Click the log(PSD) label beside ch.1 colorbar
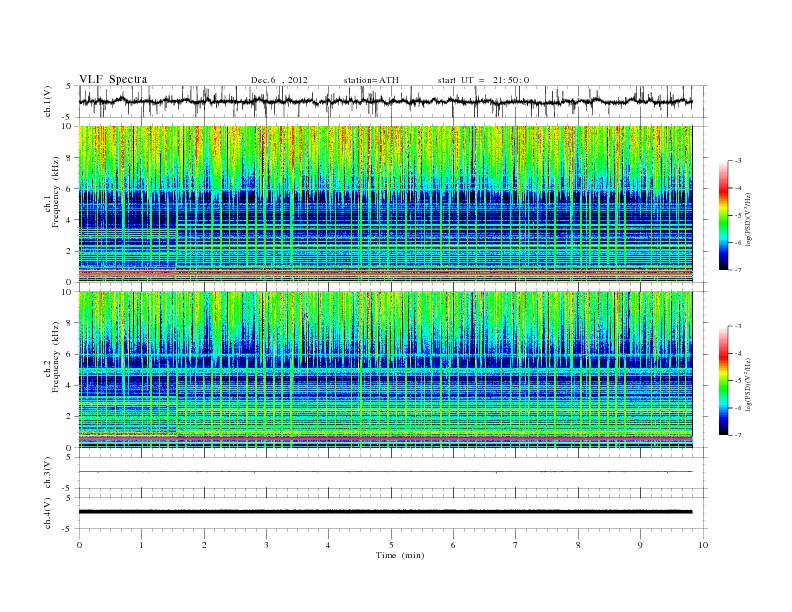 [749, 219]
